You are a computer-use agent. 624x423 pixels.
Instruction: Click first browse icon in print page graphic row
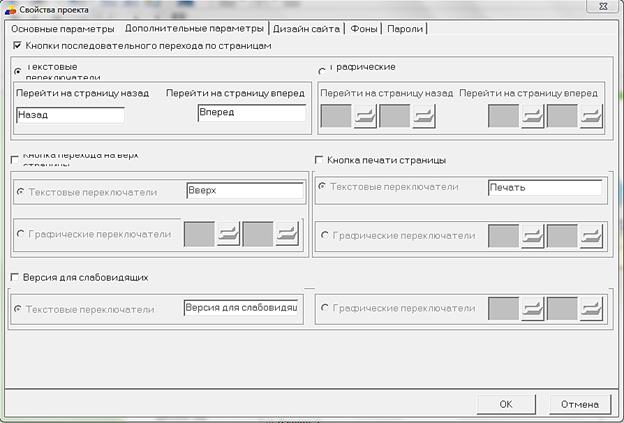(532, 236)
